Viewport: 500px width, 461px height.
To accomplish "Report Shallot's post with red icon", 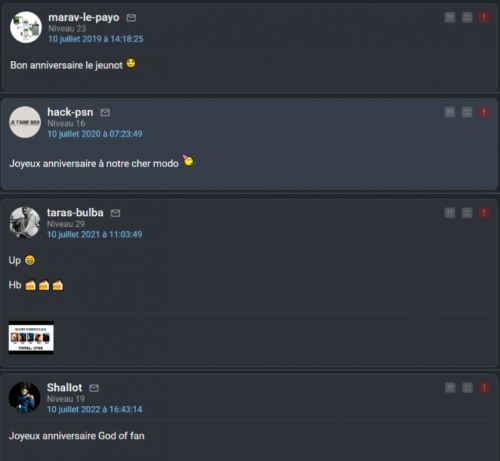I will pyautogui.click(x=484, y=388).
